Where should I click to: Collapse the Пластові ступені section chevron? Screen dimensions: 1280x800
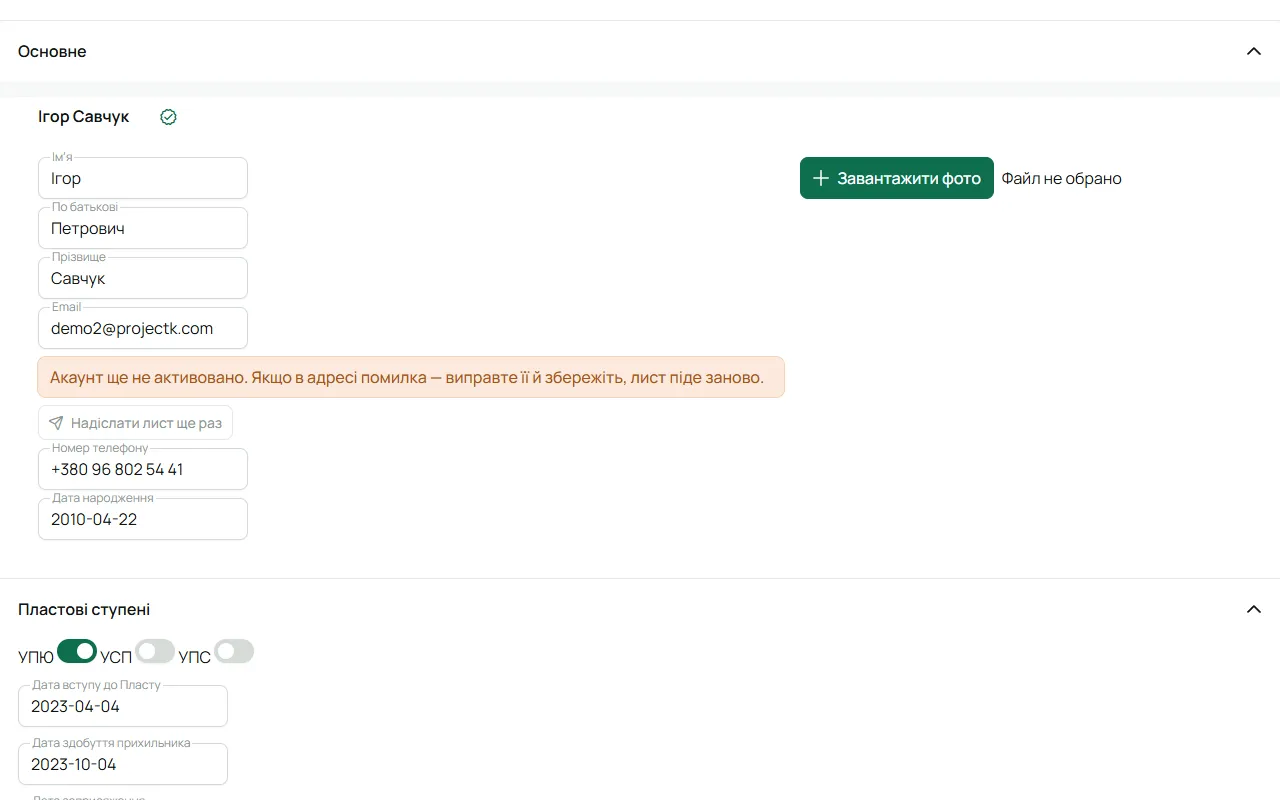(1254, 609)
